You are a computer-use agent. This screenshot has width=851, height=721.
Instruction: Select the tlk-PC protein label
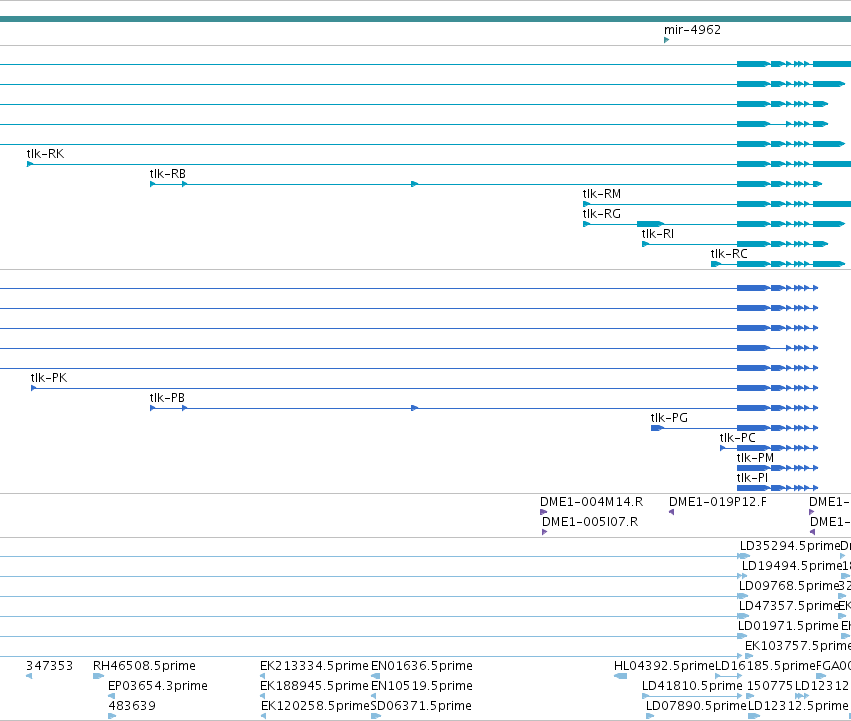point(737,438)
